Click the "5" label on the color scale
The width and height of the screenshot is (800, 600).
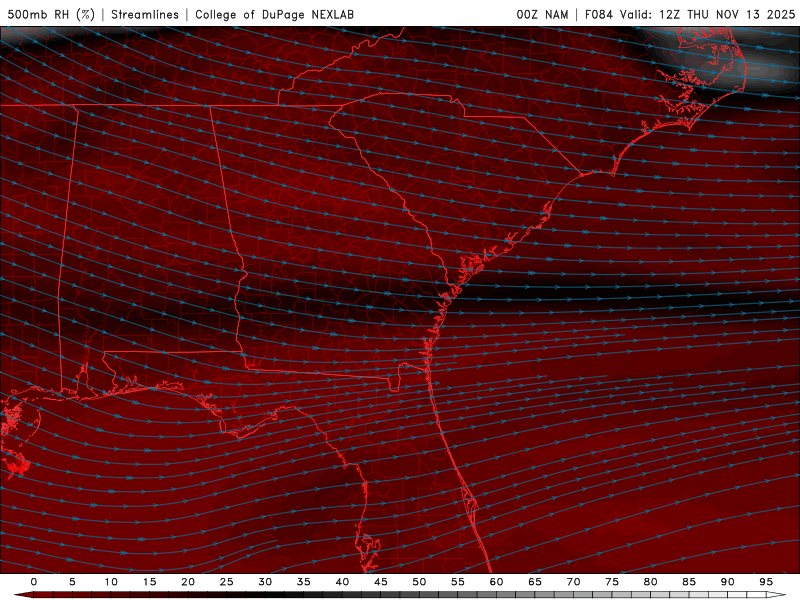coord(72,582)
